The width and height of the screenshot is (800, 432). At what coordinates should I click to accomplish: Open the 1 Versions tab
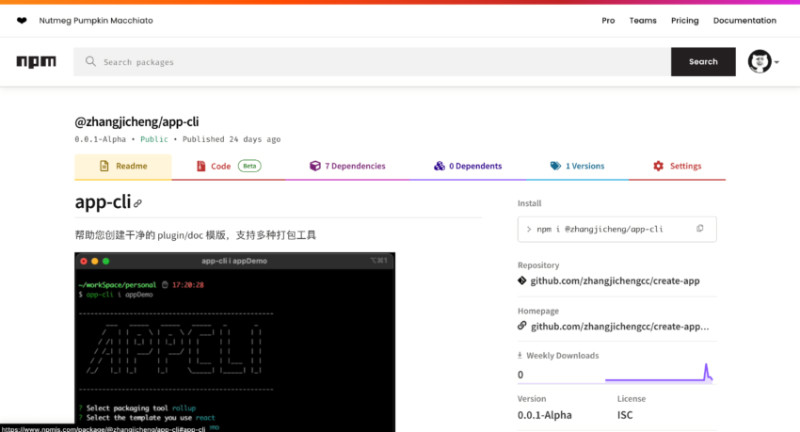tap(577, 167)
